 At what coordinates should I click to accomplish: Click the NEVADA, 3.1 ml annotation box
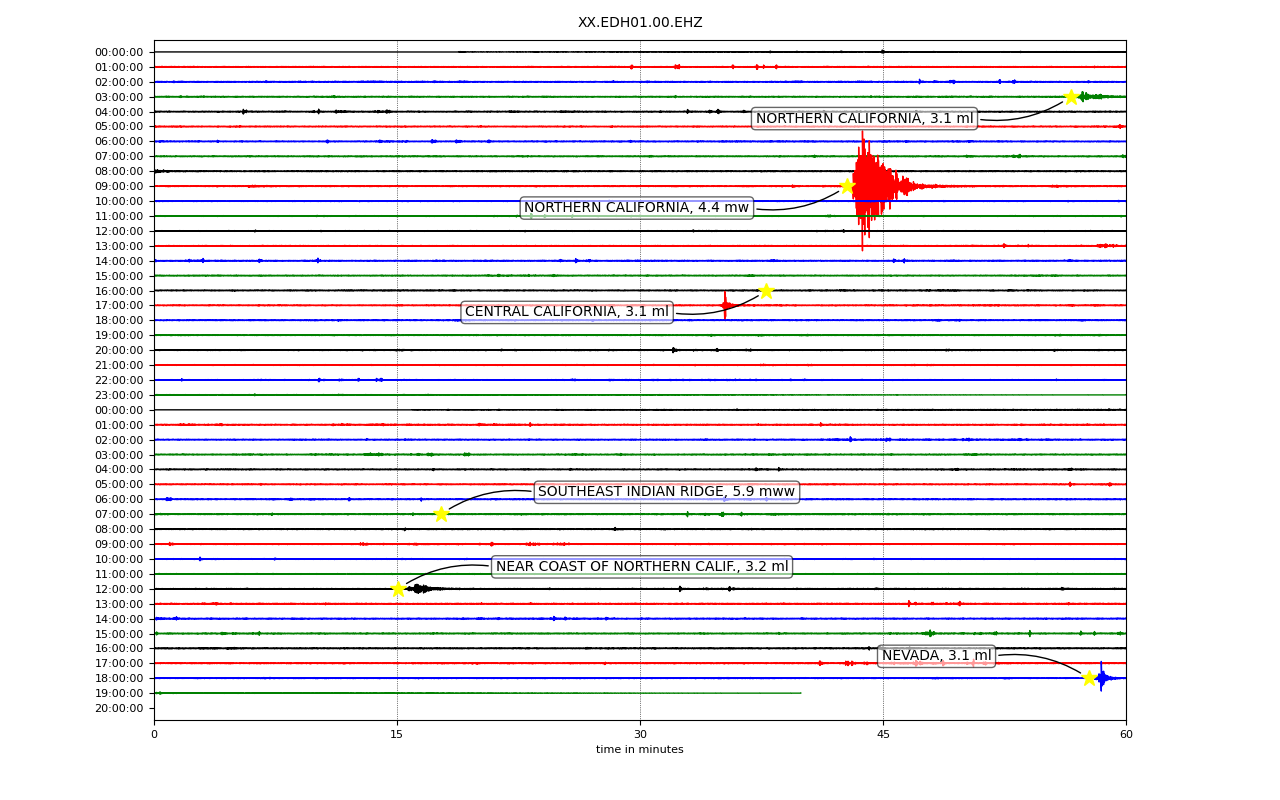pyautogui.click(x=936, y=656)
